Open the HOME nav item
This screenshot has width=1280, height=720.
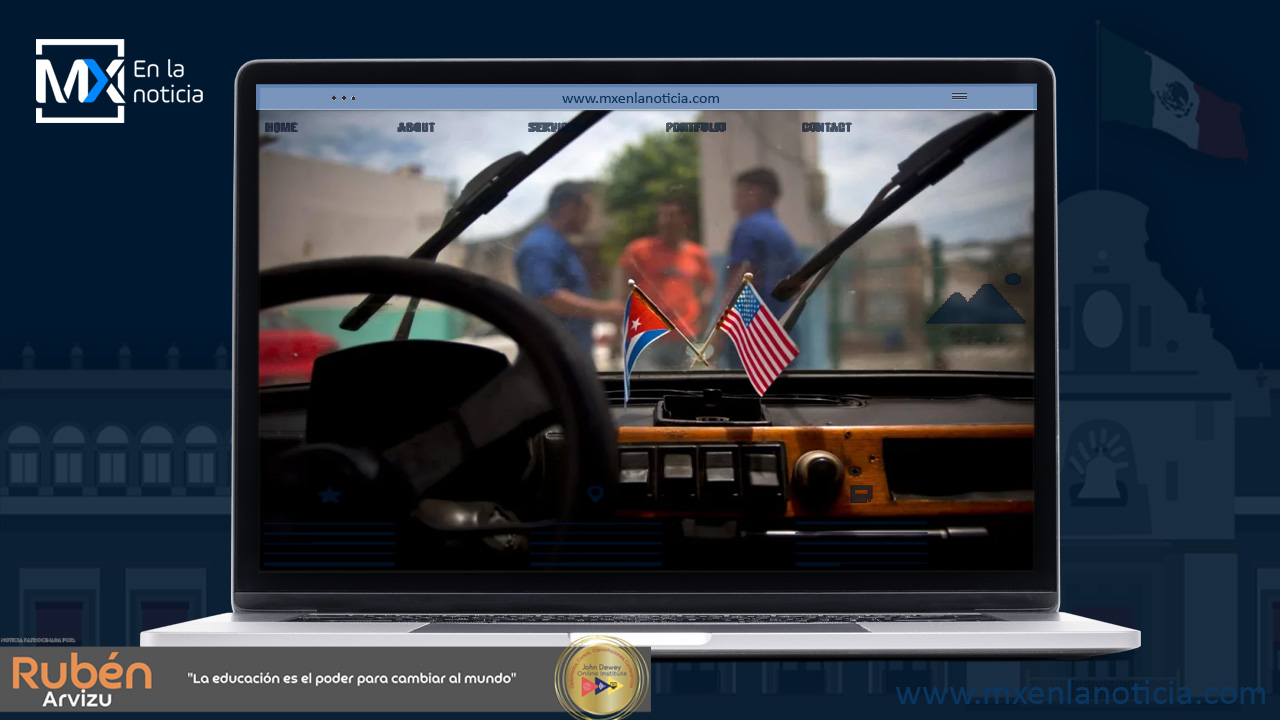tap(281, 127)
